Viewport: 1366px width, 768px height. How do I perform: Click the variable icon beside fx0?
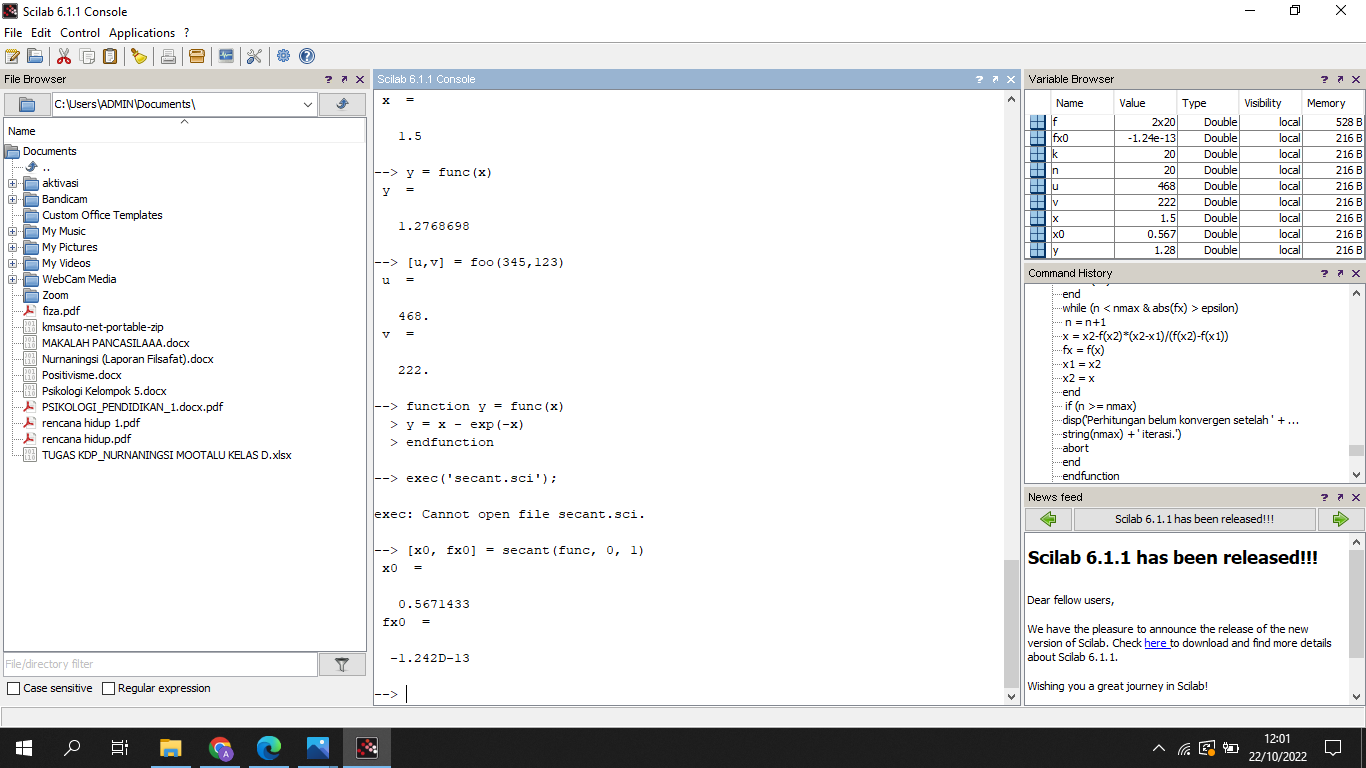tap(1037, 138)
